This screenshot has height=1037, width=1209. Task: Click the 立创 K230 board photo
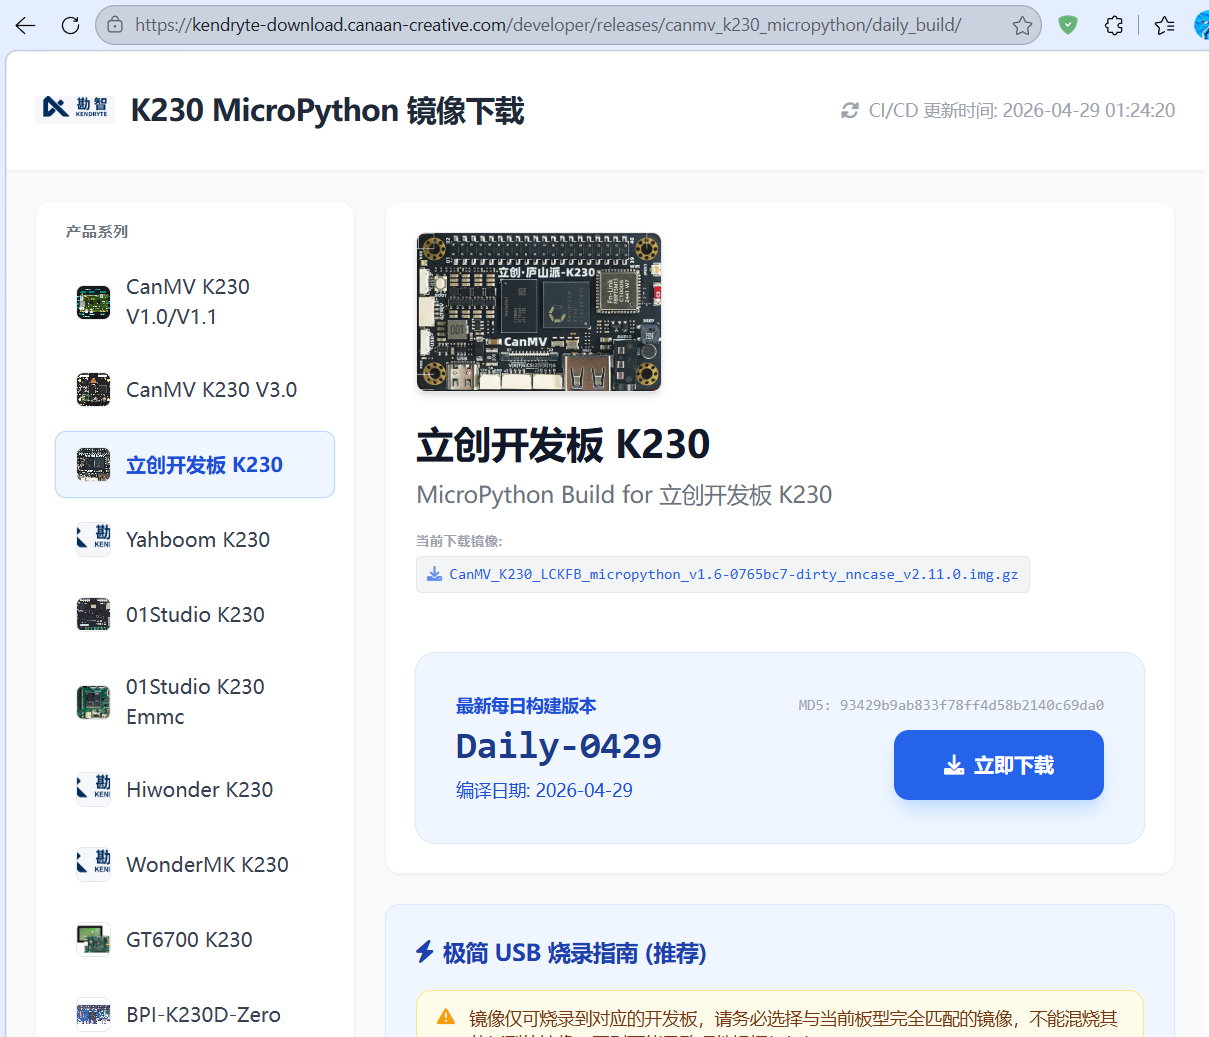pyautogui.click(x=539, y=312)
